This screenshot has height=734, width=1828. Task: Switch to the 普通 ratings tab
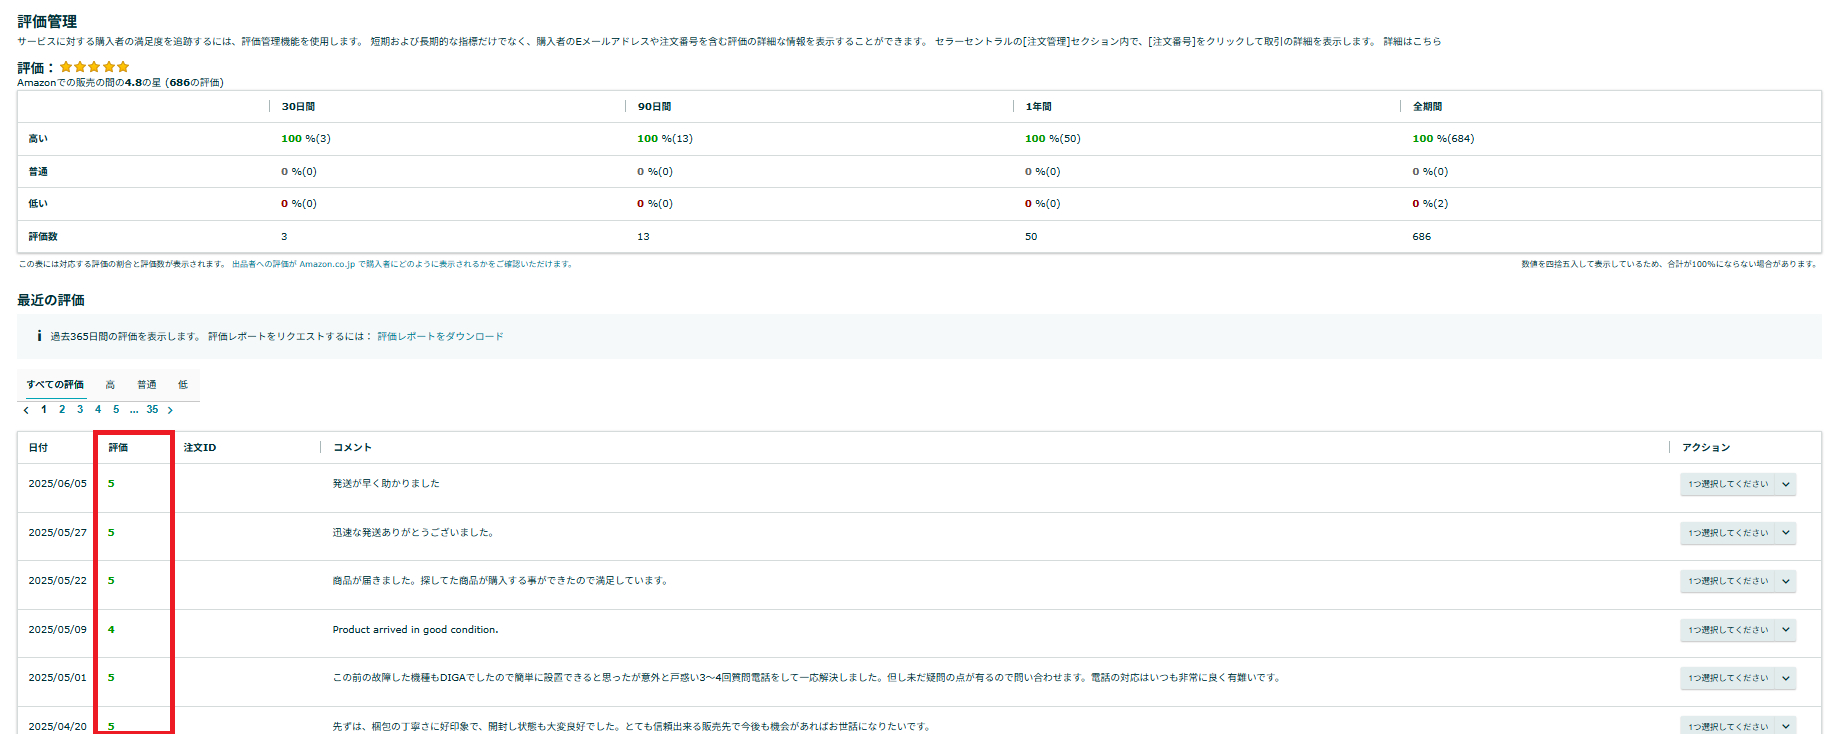(x=147, y=385)
